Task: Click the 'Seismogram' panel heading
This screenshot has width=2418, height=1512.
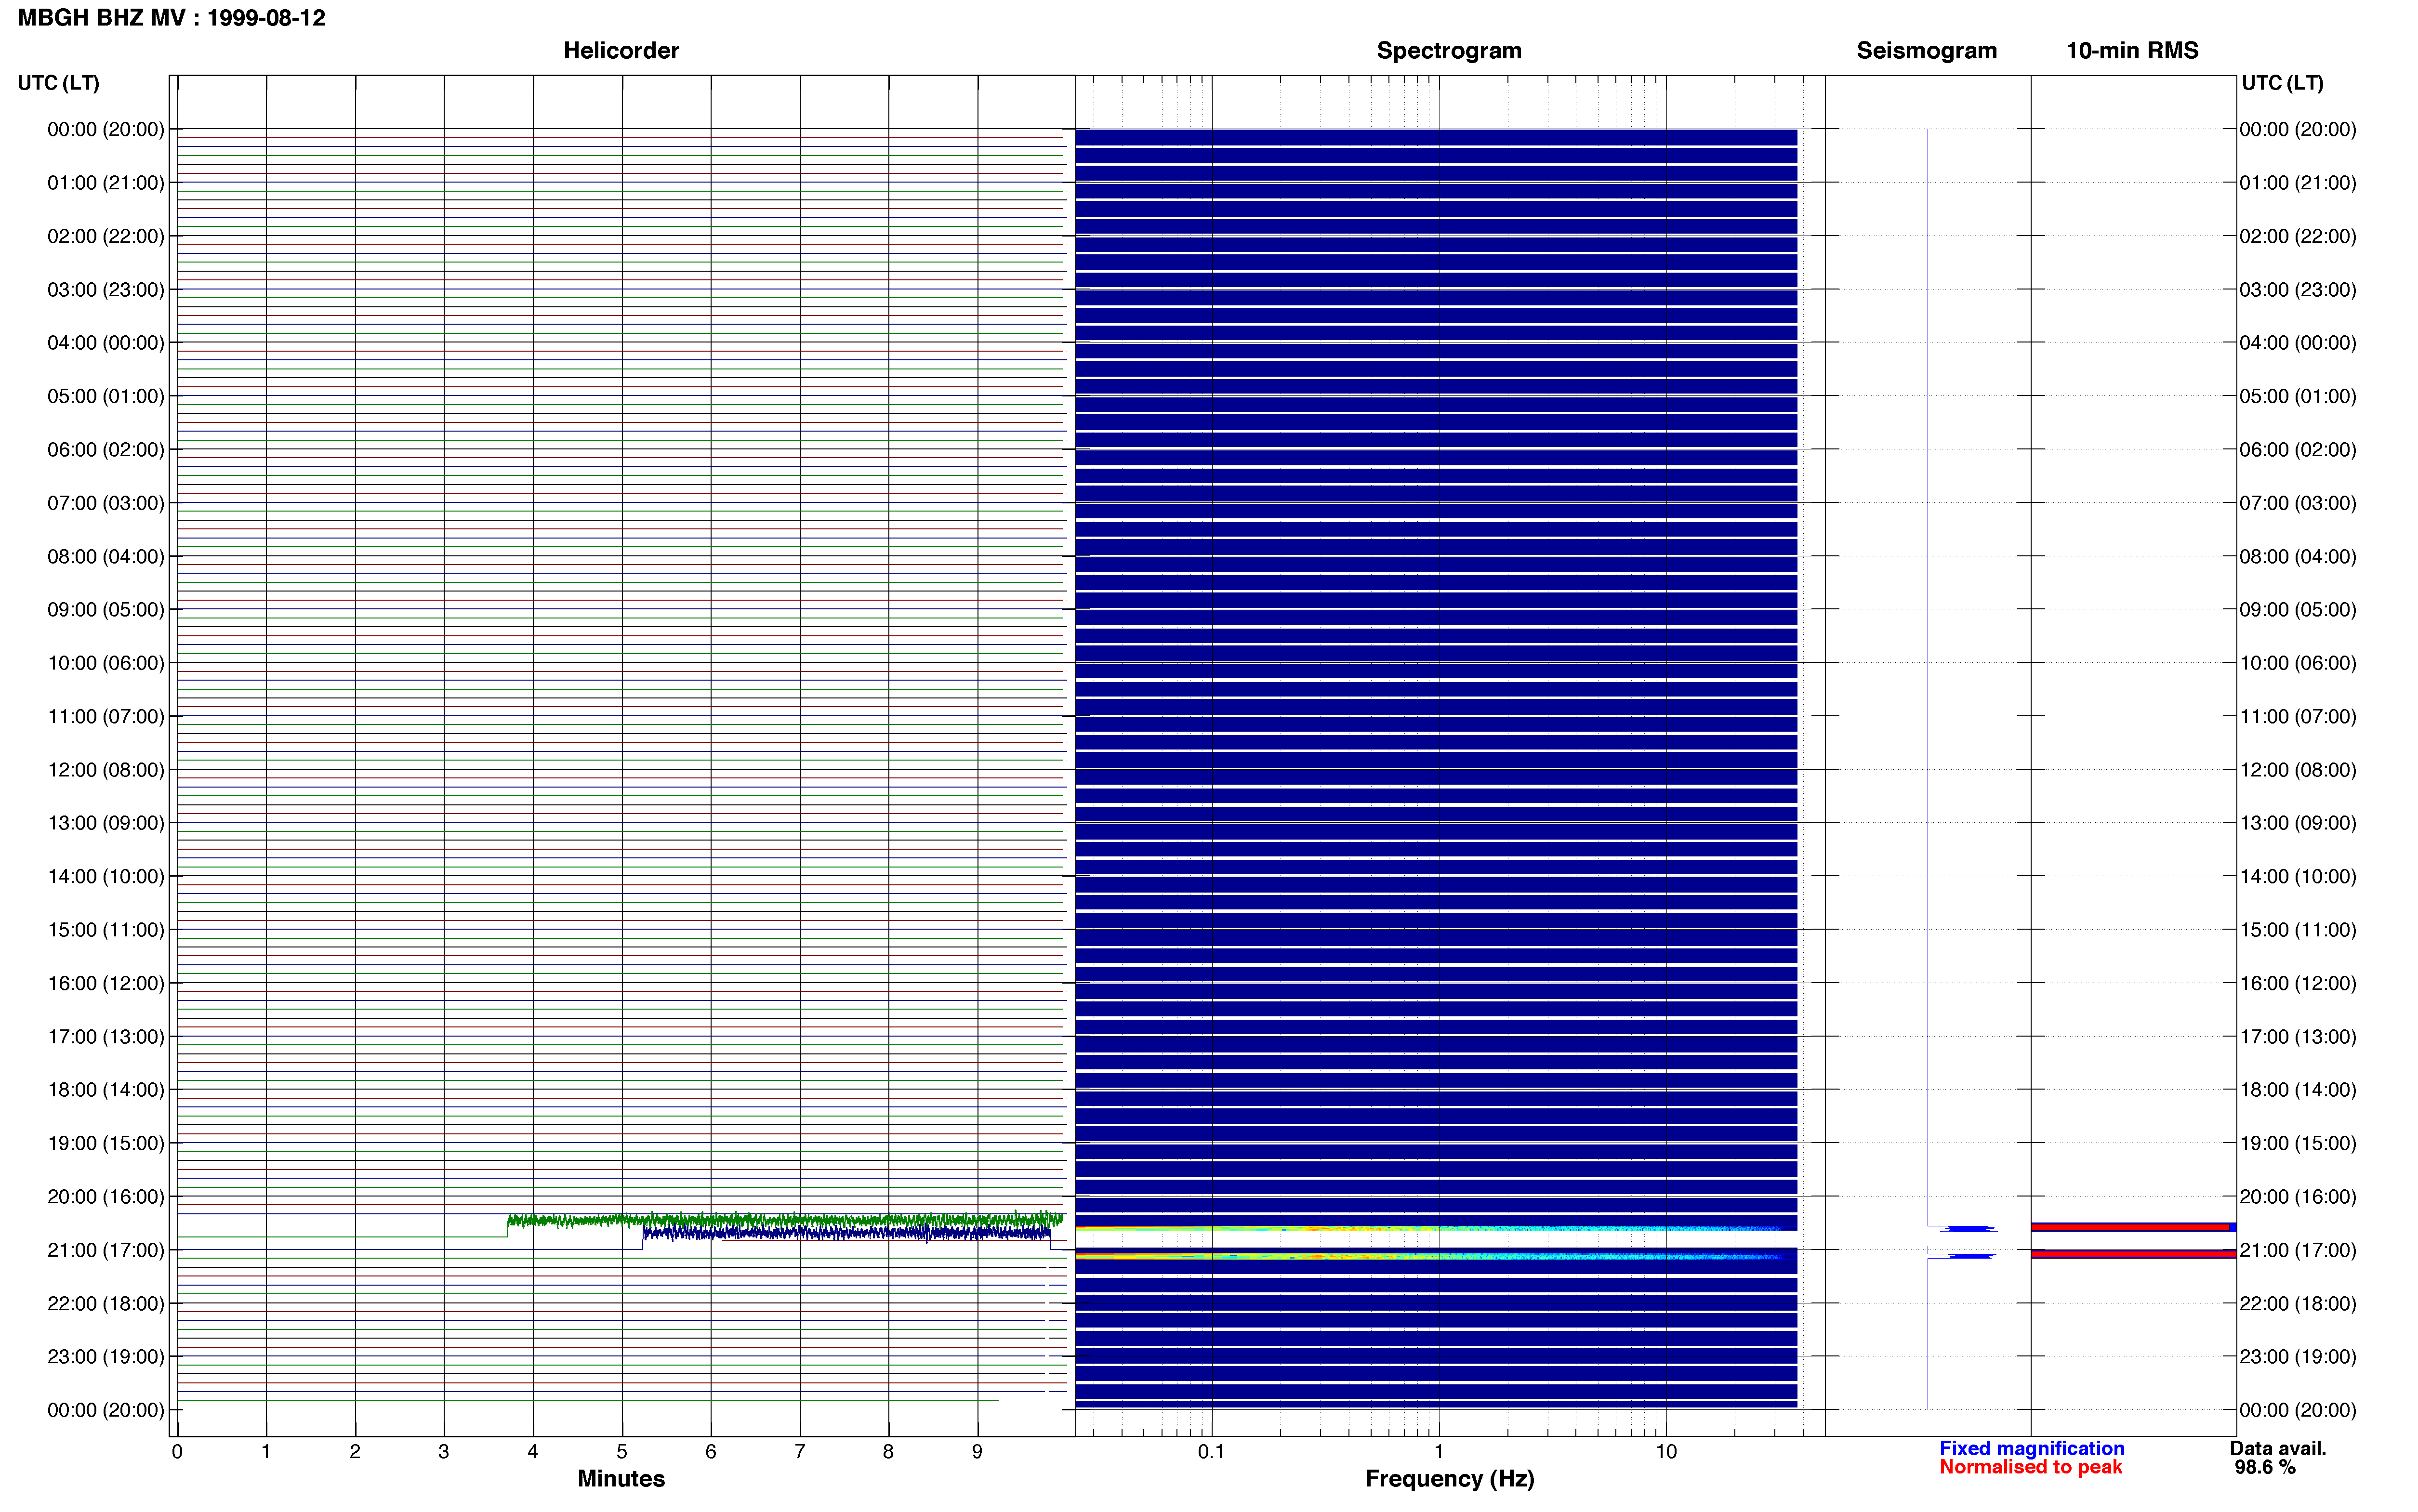Action: tap(1926, 50)
